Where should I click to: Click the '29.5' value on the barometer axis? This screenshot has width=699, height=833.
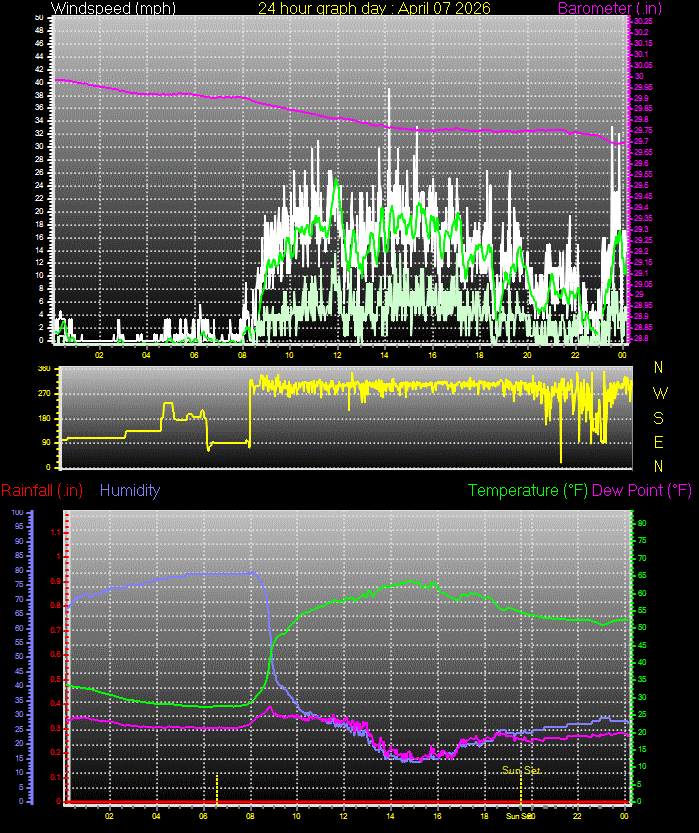click(641, 185)
